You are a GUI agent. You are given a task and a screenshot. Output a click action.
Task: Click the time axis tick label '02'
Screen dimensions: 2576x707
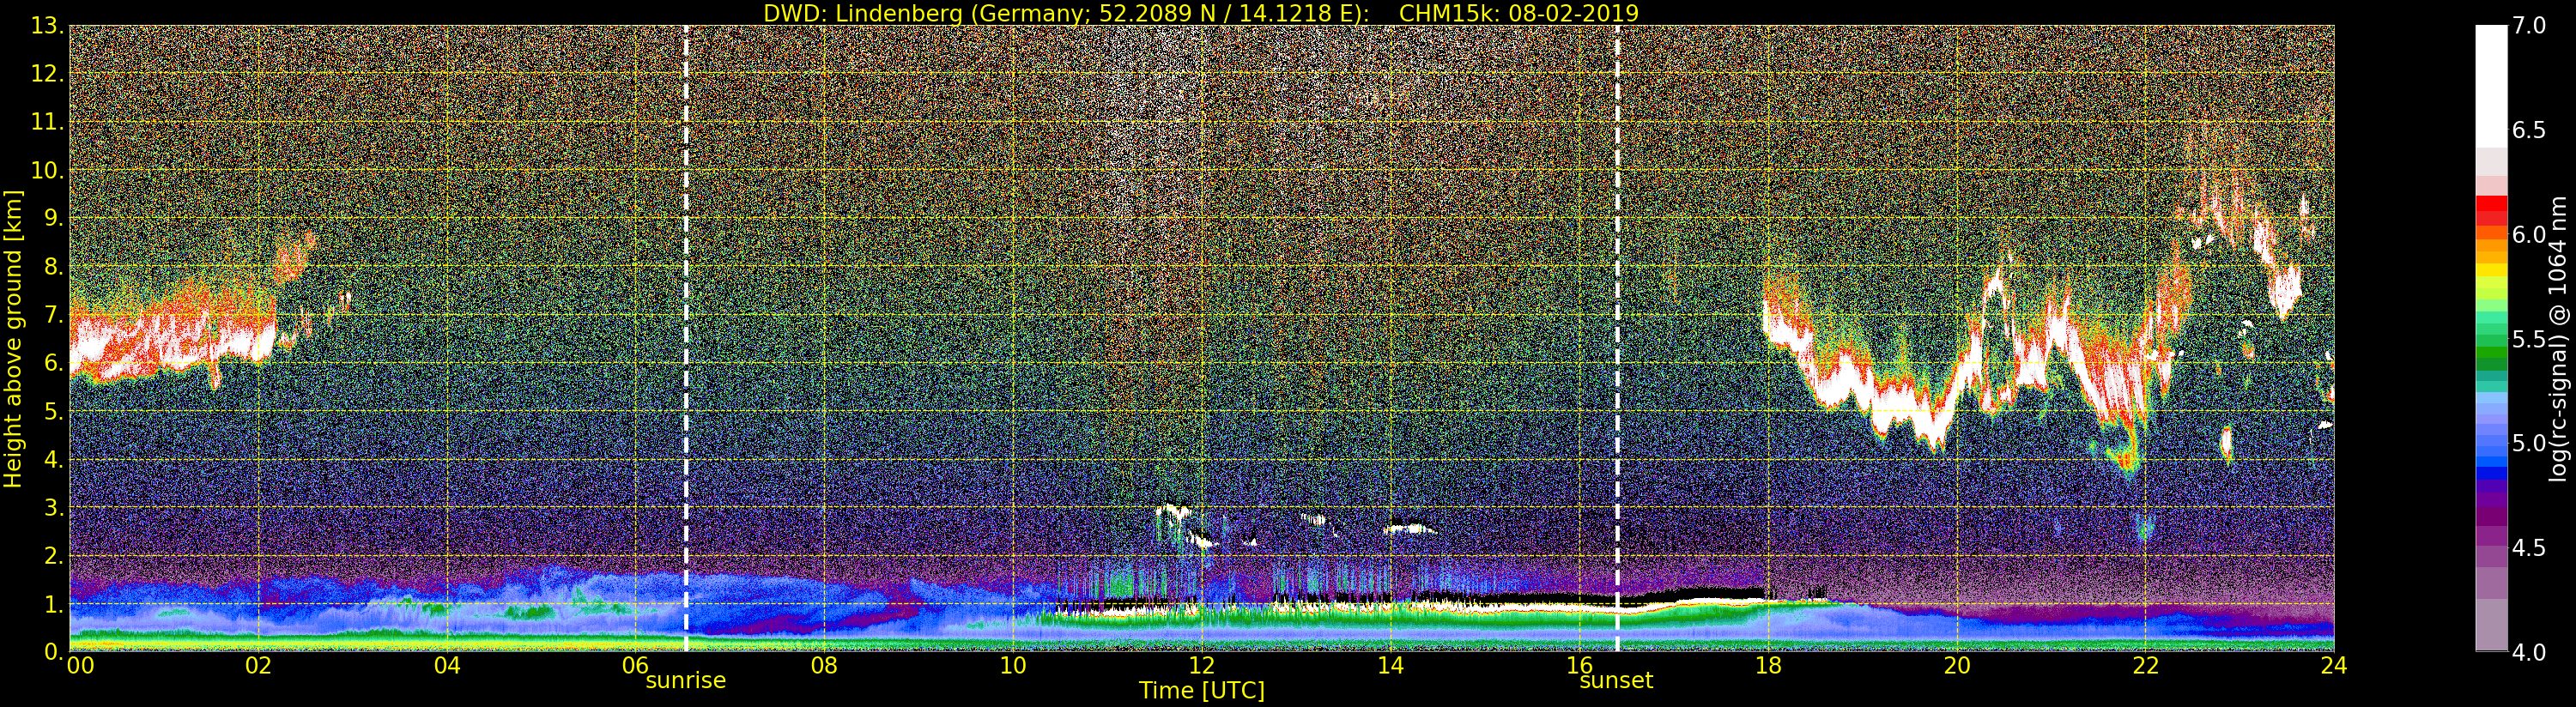258,666
